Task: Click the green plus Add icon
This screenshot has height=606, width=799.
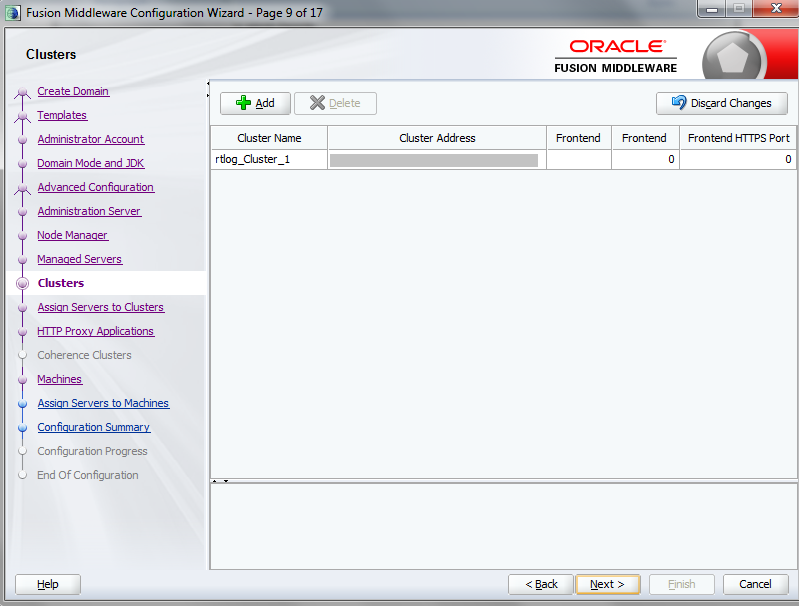Action: pyautogui.click(x=243, y=103)
